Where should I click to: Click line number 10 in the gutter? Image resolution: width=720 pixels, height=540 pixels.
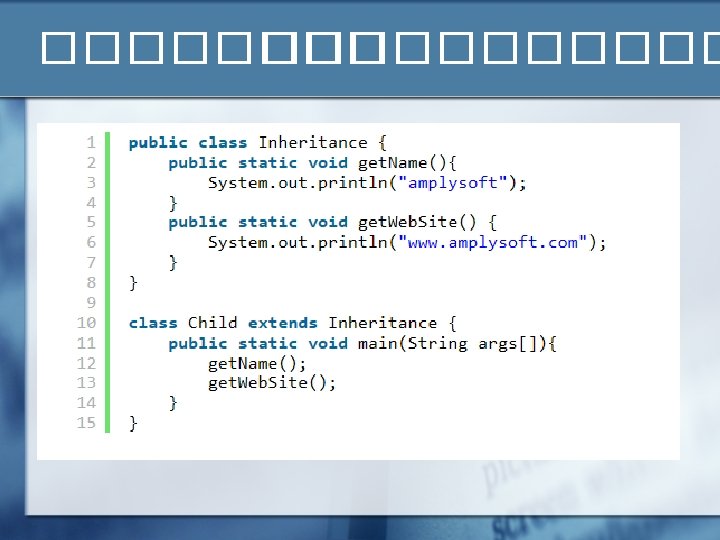[86, 323]
